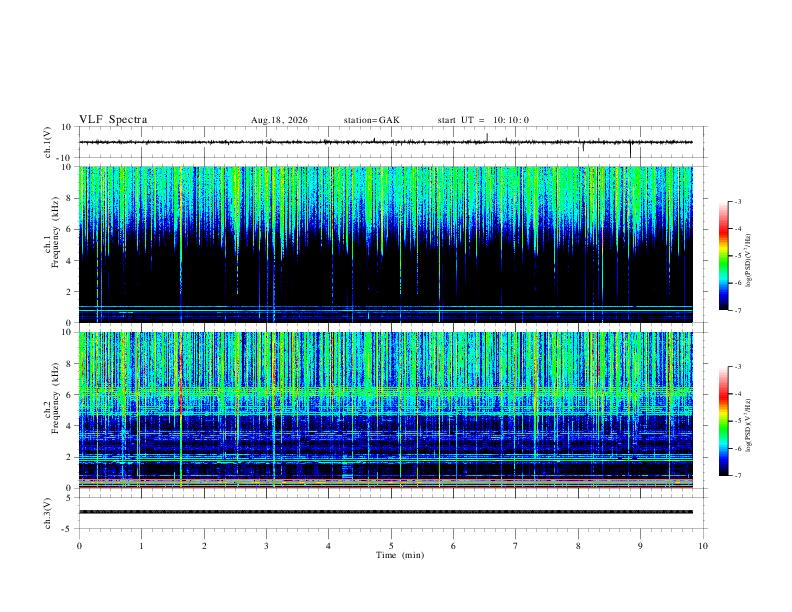Select the start UT 10:10:0 text
Screen dimensions: 792x612
point(483,120)
